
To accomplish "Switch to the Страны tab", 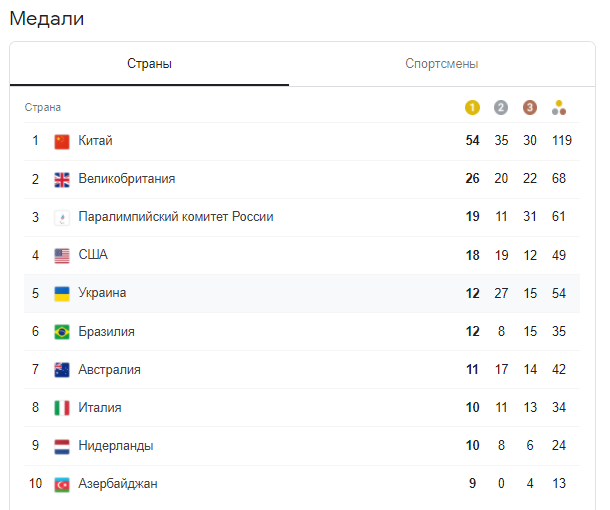I will coord(149,64).
